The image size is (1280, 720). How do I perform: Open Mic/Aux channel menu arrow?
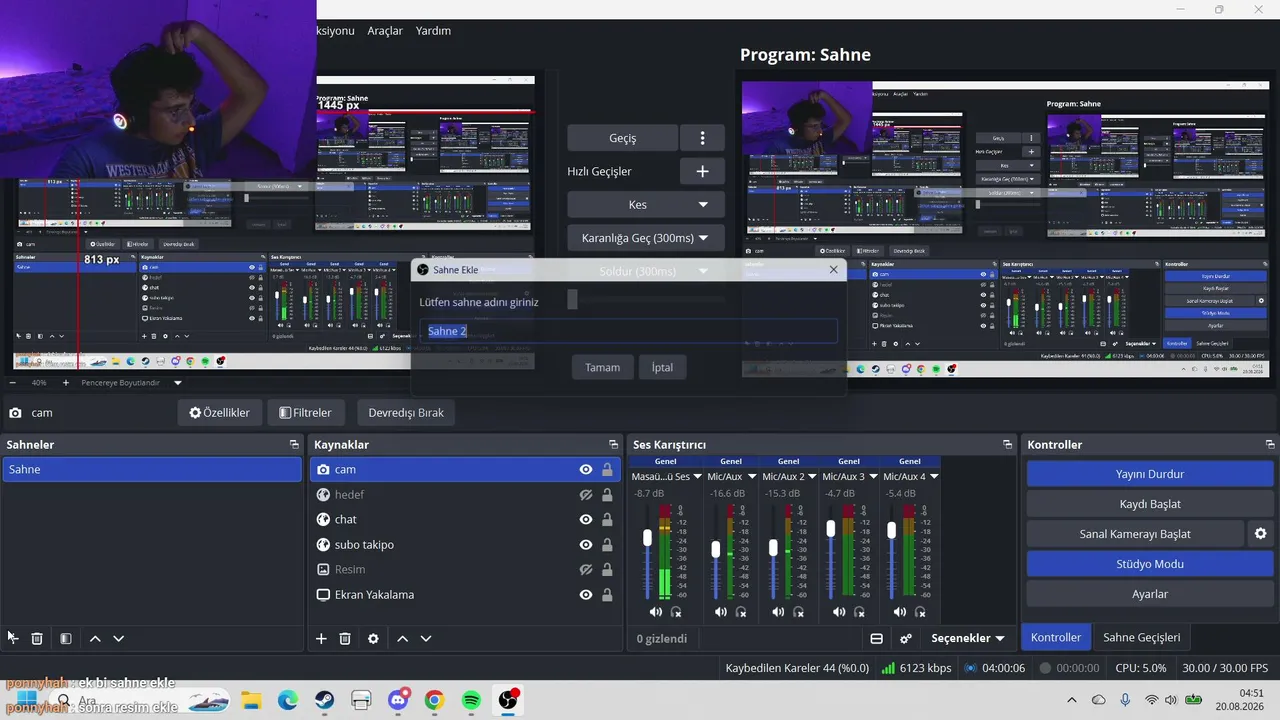751,477
